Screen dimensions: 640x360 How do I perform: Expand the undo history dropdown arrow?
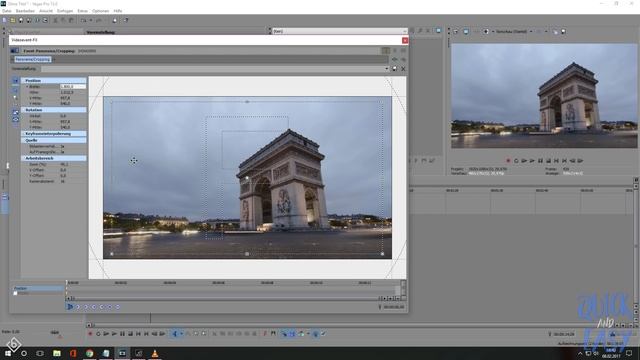click(x=91, y=20)
